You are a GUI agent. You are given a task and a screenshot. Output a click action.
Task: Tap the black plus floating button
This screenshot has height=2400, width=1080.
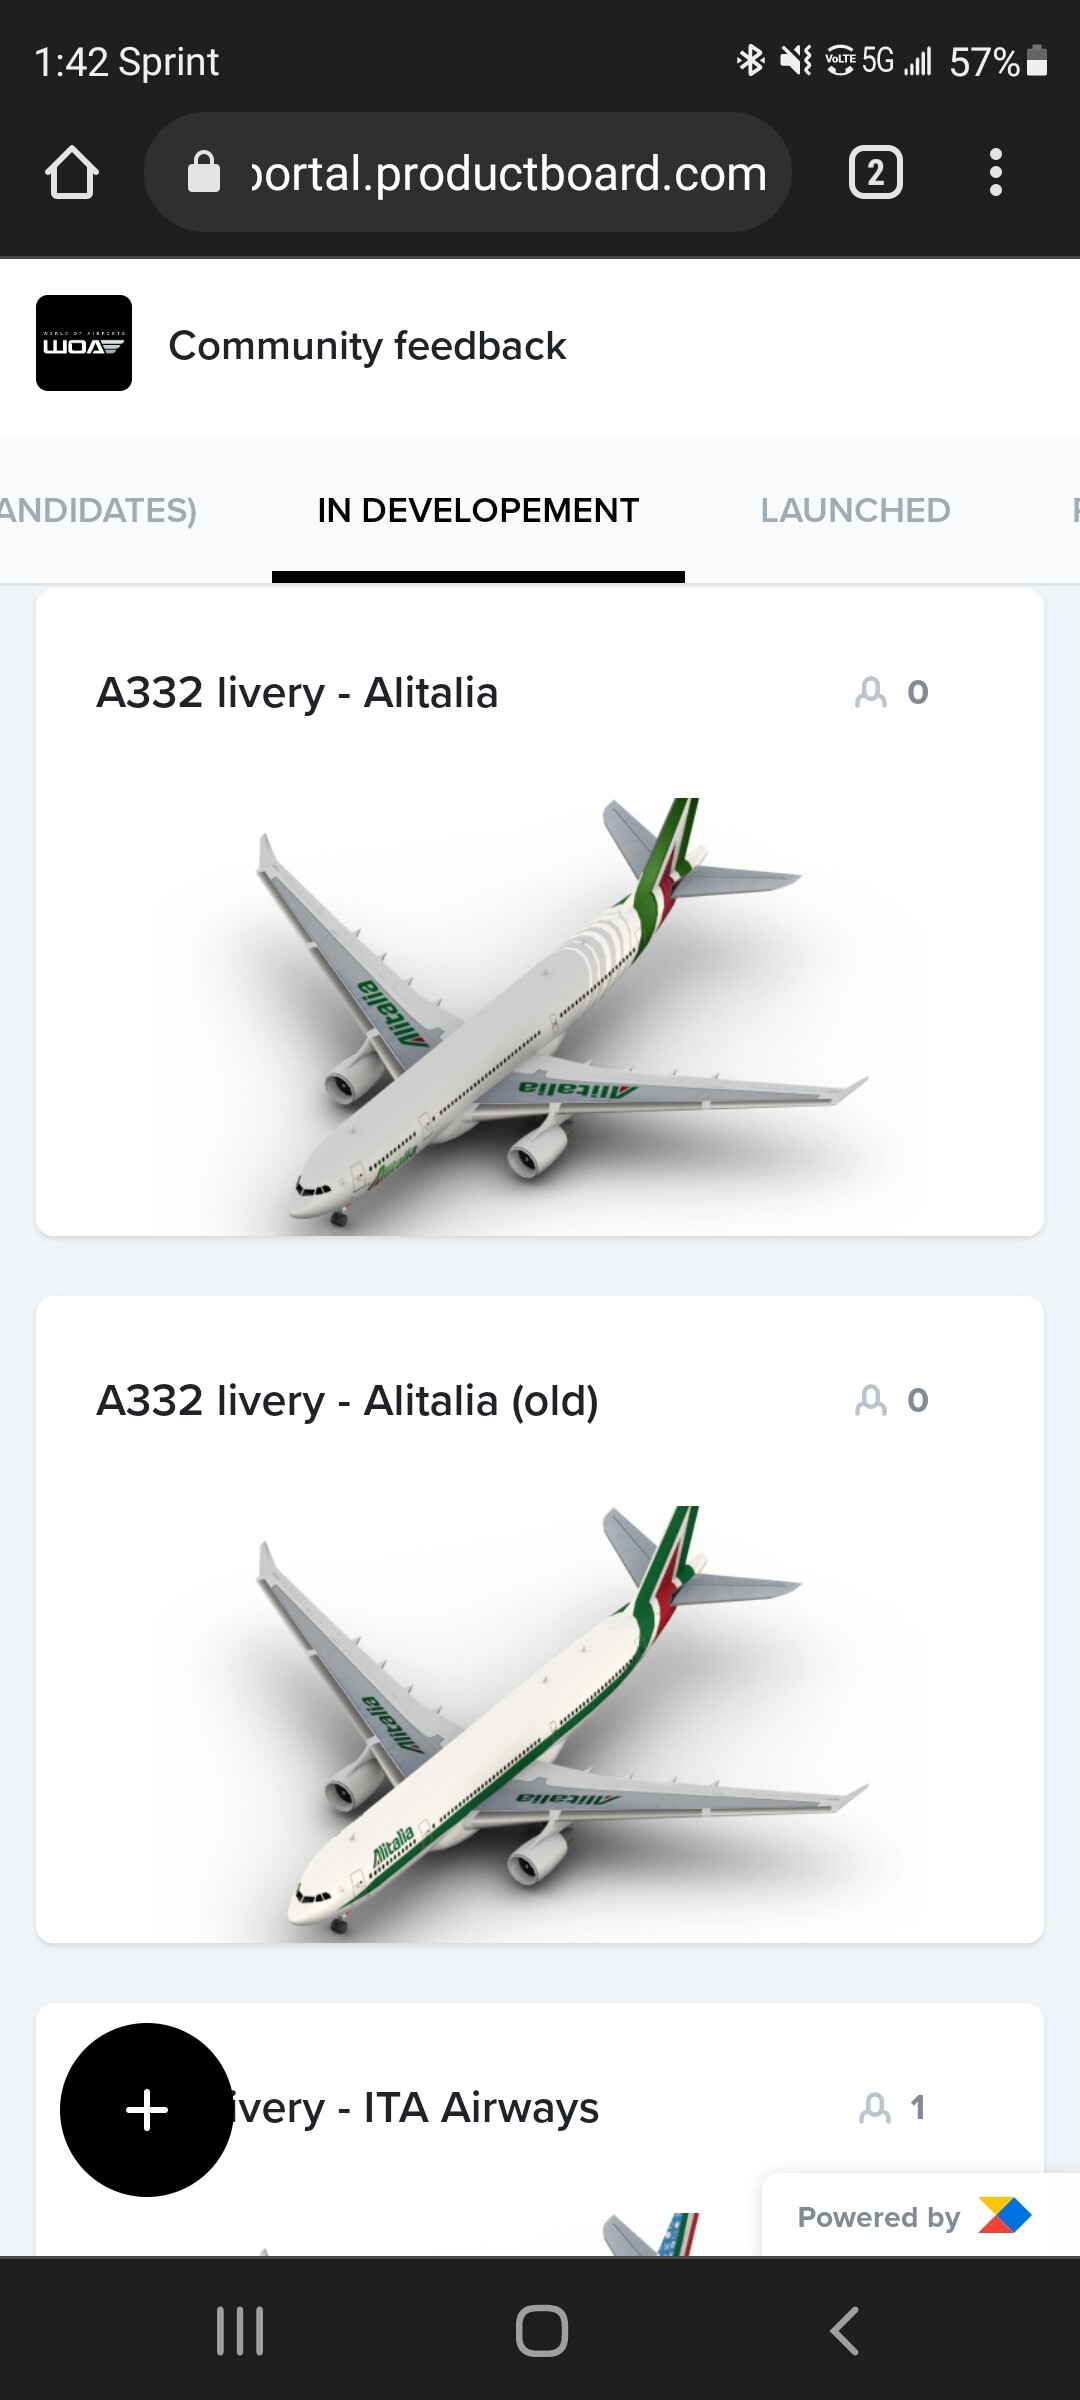pos(147,2110)
